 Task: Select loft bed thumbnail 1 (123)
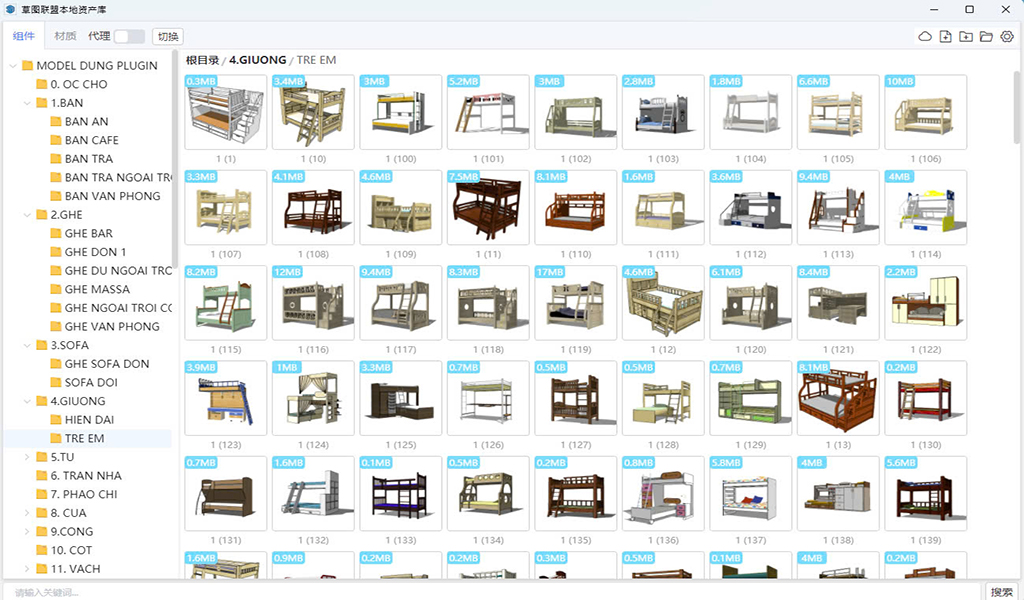click(x=226, y=398)
